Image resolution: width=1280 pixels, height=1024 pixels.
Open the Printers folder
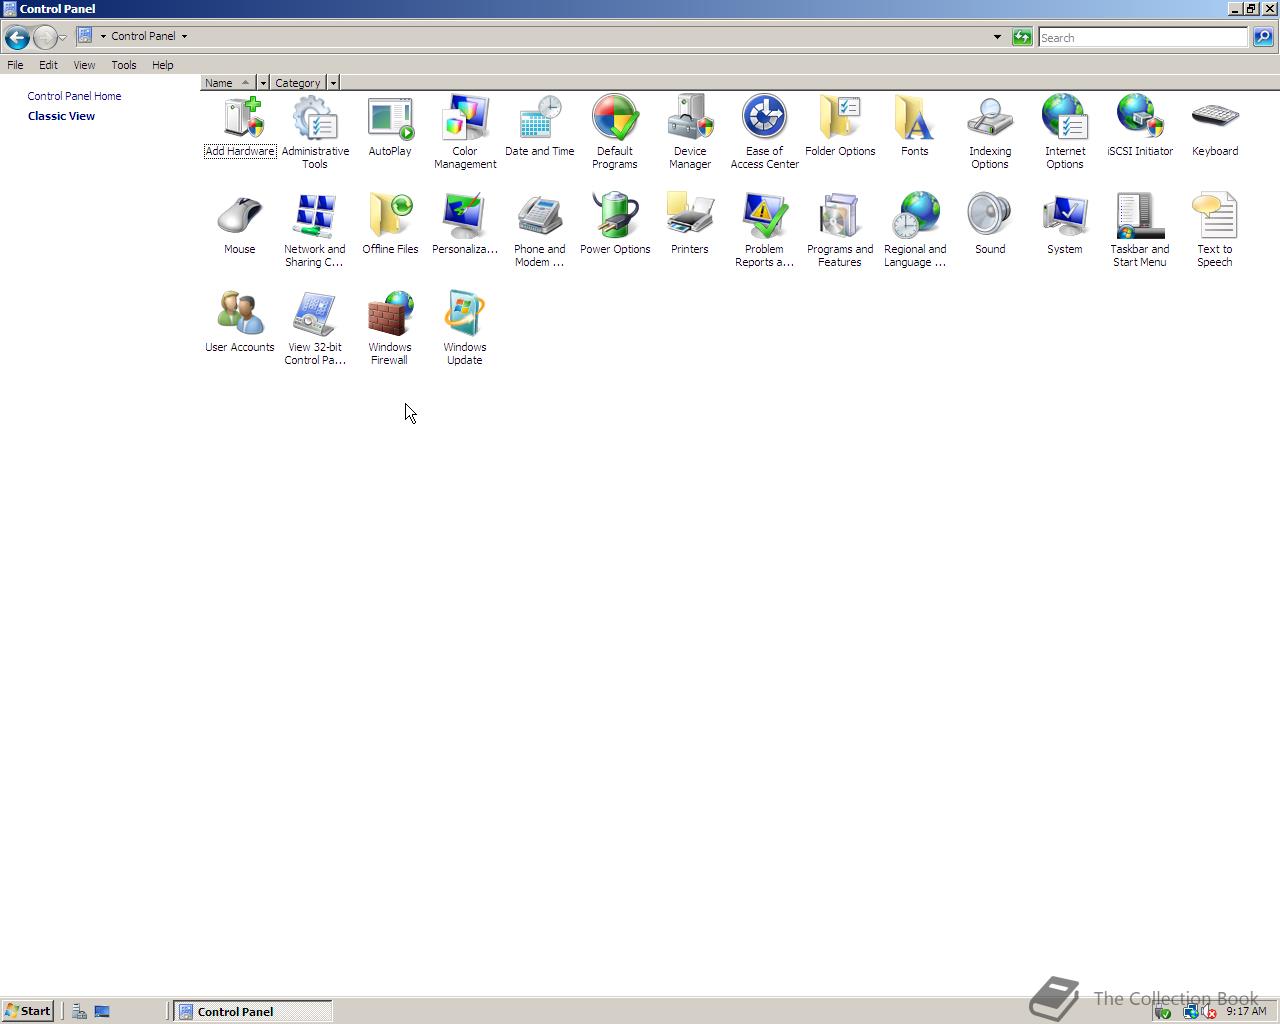tap(690, 225)
